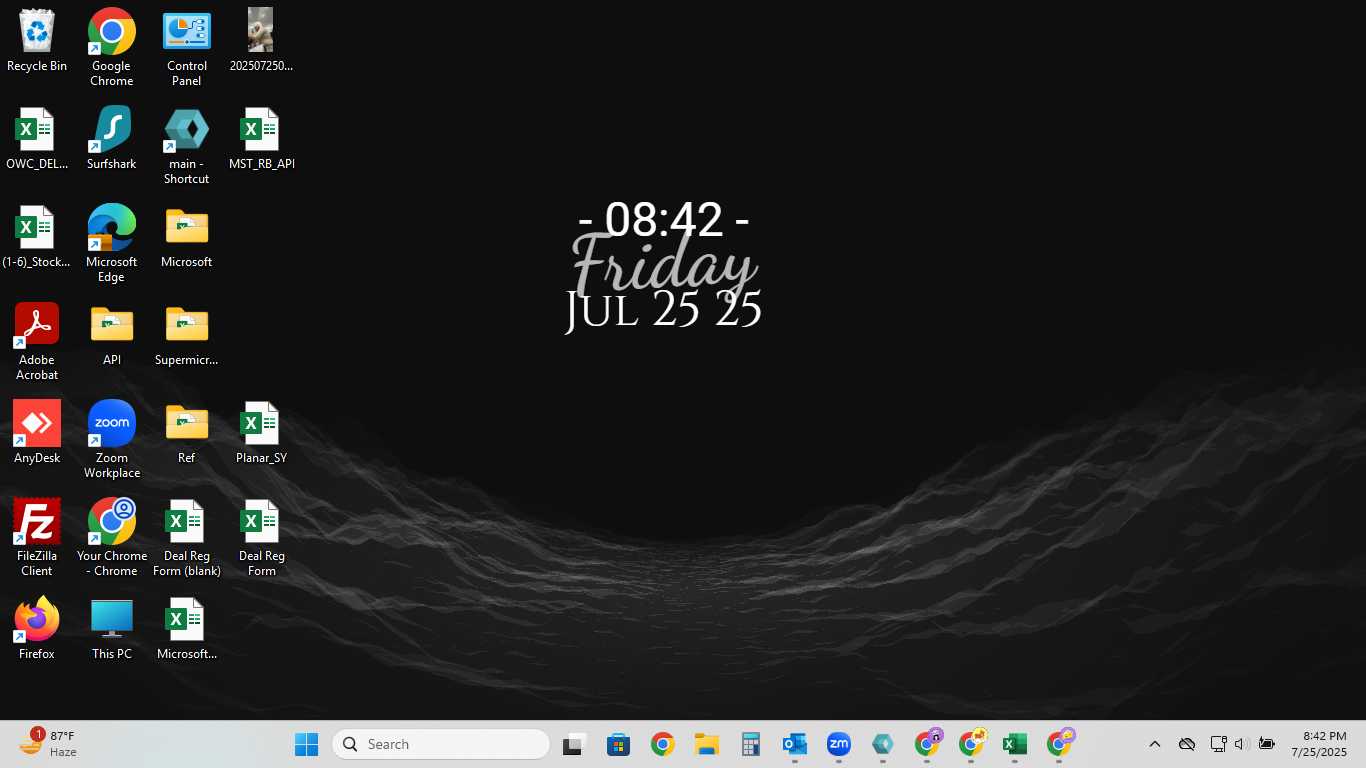Open the Windows Start menu
This screenshot has width=1366, height=768.
[307, 744]
